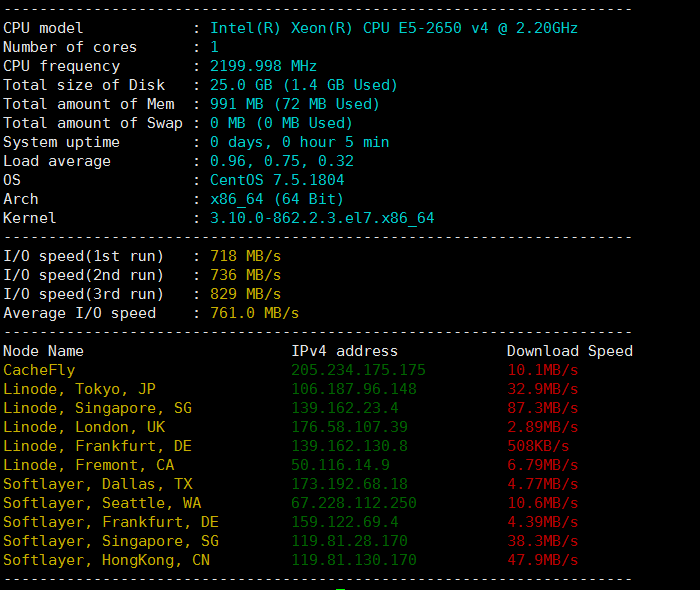Click the Linode, Tokyo, JP IP address
This screenshot has height=590, width=700.
353,389
